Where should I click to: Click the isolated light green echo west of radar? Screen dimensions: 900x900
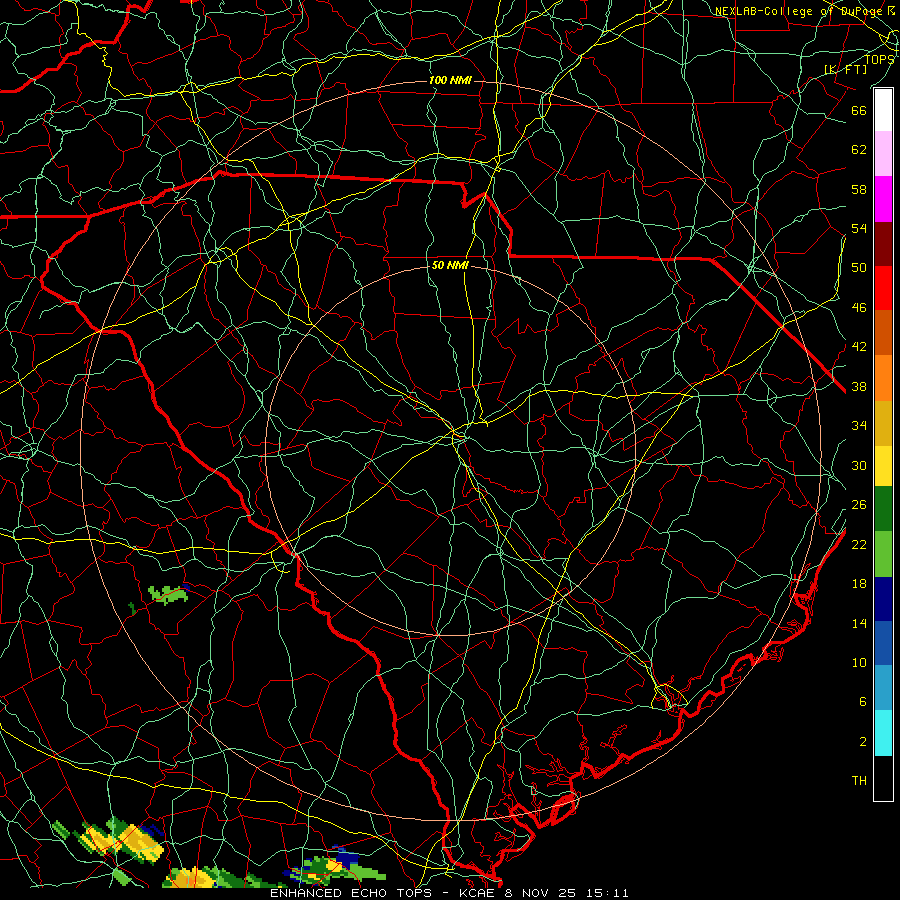169,594
